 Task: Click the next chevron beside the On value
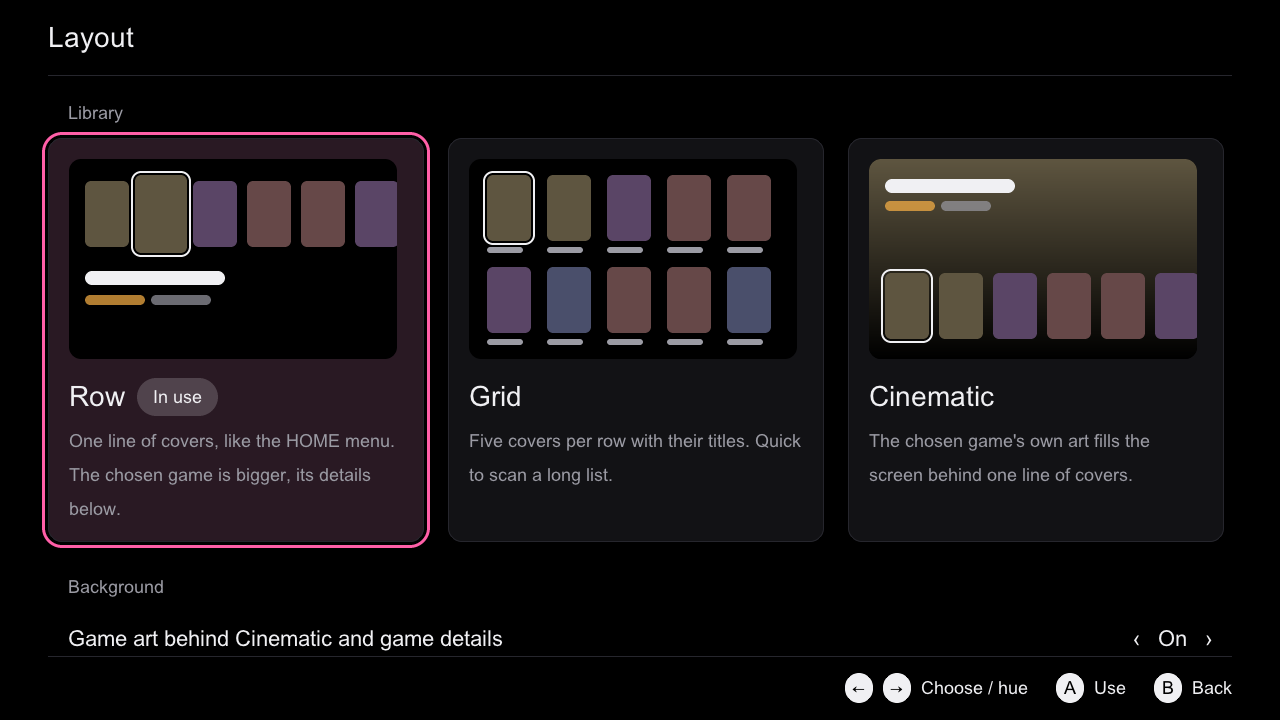tap(1209, 640)
